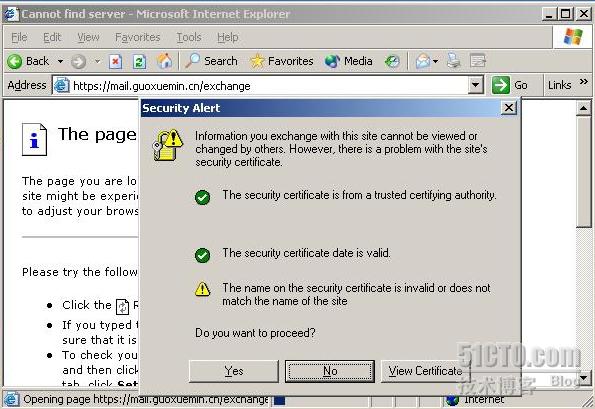Viewport: 595px width, 409px height.
Task: Close the Security Alert dialog
Action: [x=508, y=108]
